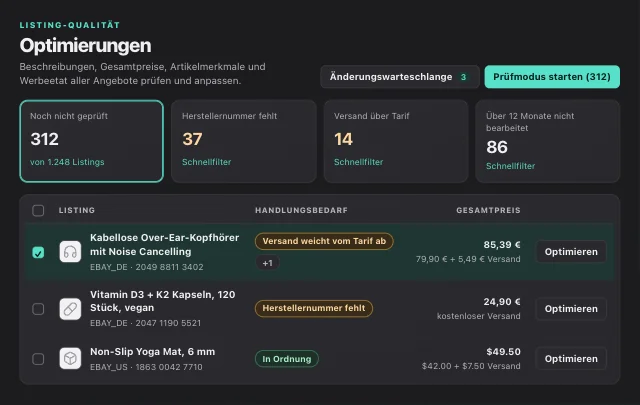Click Schnellfilter link under Herstellernummer fehlt
Image resolution: width=640 pixels, height=405 pixels.
tap(207, 162)
